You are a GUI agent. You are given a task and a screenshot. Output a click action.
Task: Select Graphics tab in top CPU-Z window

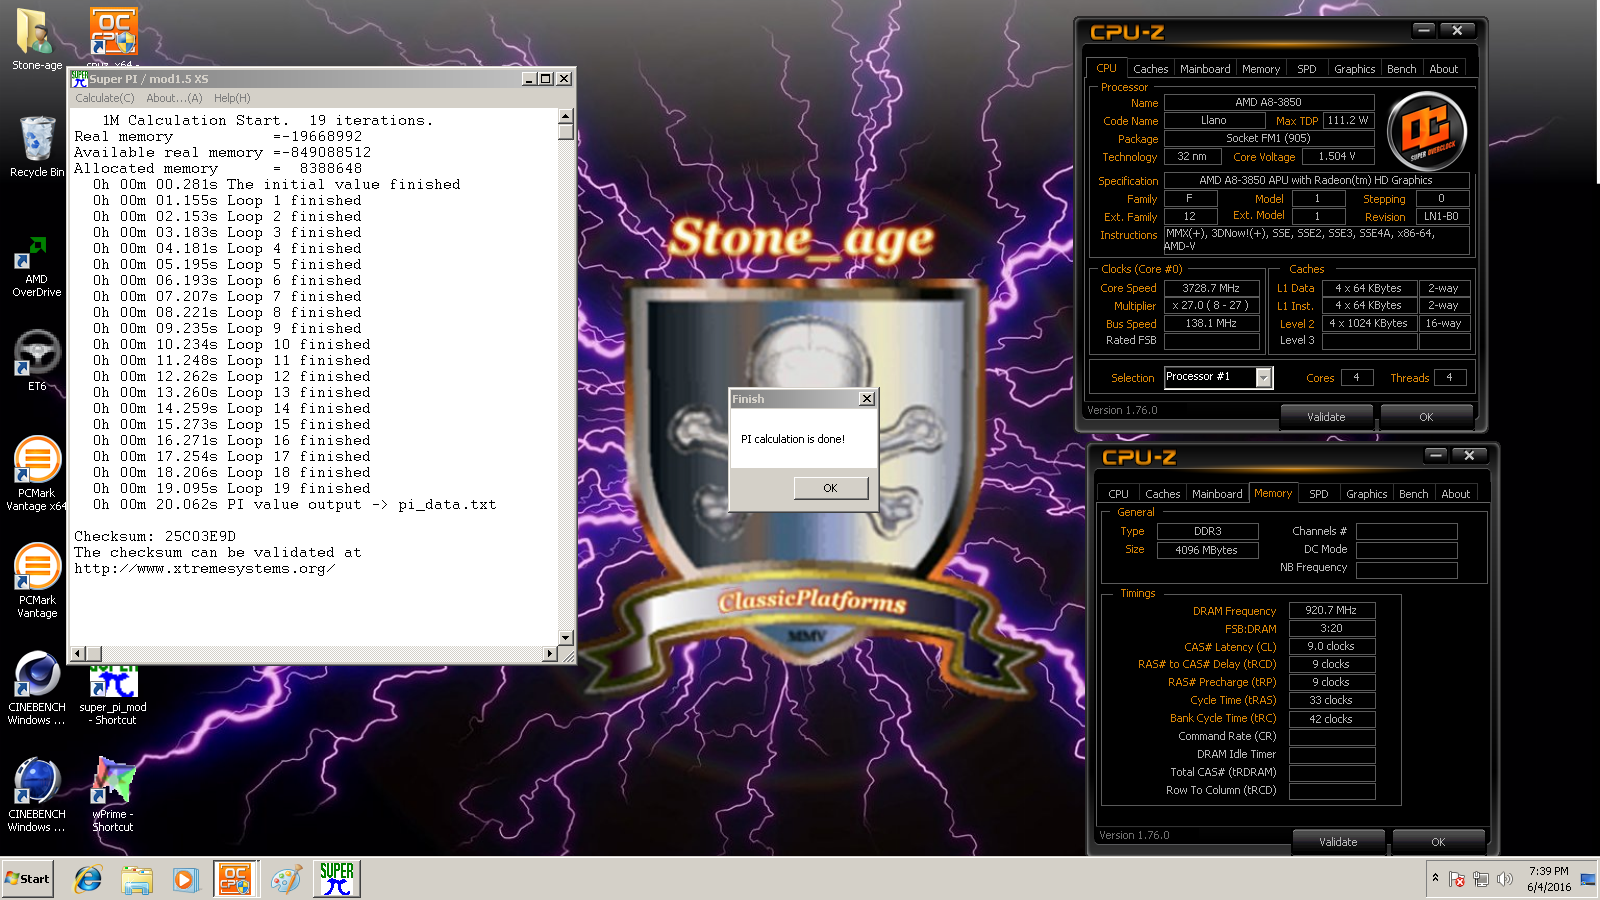click(x=1355, y=69)
